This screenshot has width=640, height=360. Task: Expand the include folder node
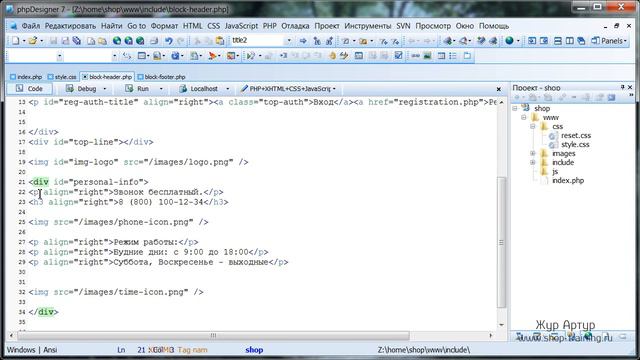pos(533,162)
